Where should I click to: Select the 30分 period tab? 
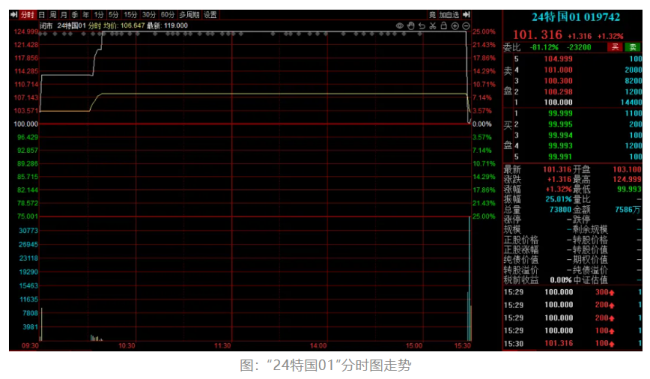click(148, 15)
